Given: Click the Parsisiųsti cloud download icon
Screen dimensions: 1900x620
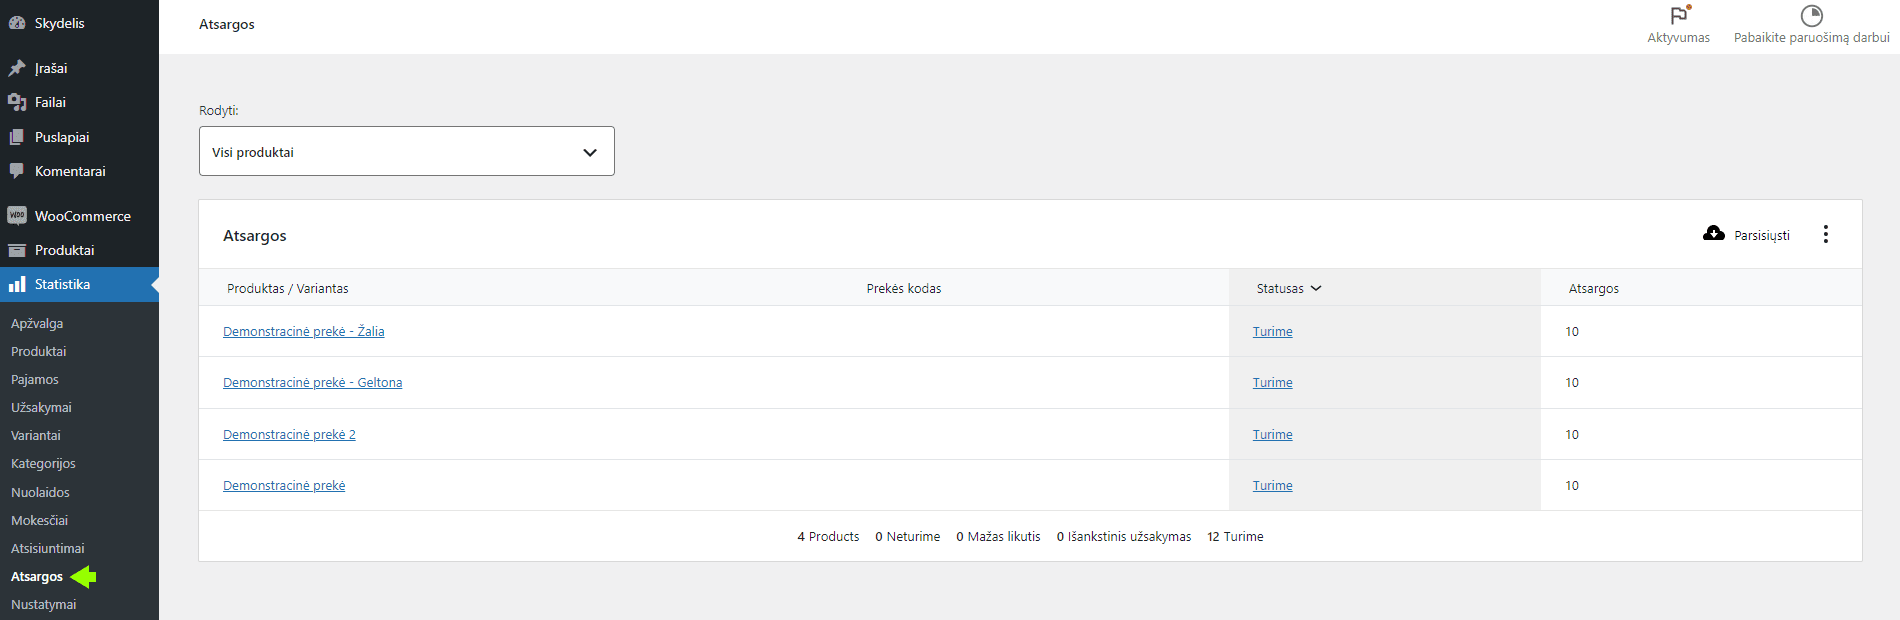Looking at the screenshot, I should 1714,234.
